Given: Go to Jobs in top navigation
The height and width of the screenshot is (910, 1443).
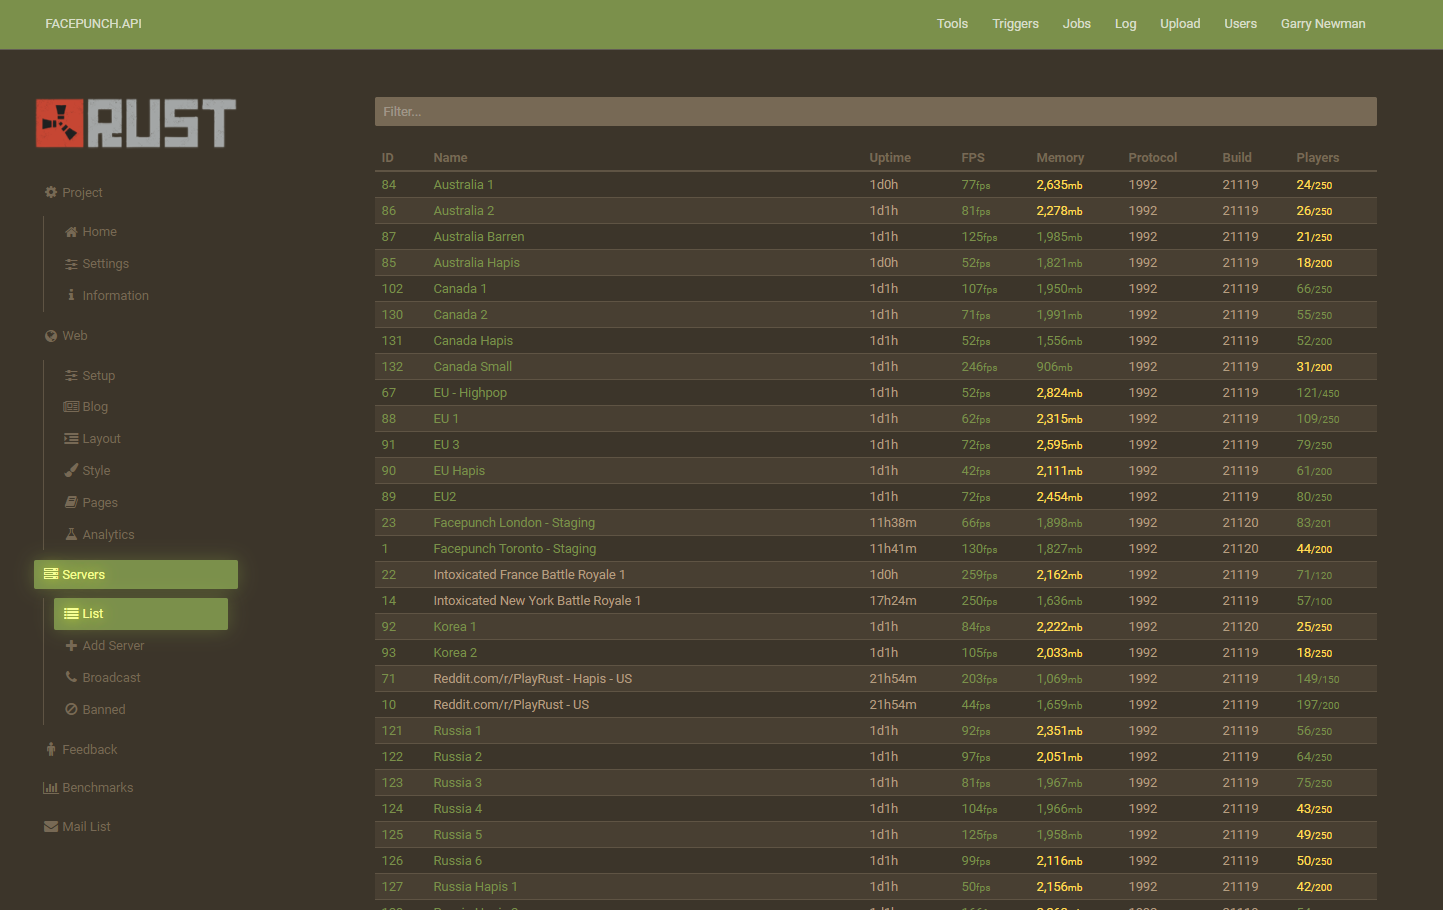Looking at the screenshot, I should tap(1077, 24).
